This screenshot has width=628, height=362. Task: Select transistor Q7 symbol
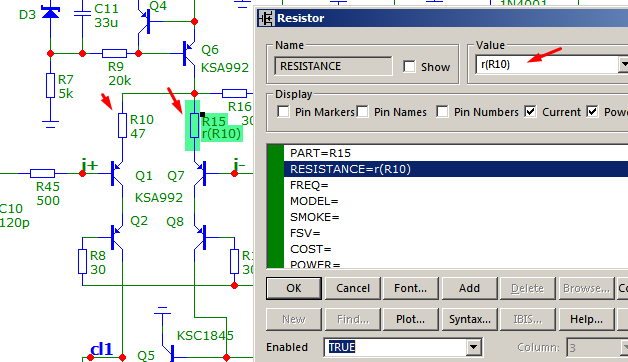coord(201,173)
